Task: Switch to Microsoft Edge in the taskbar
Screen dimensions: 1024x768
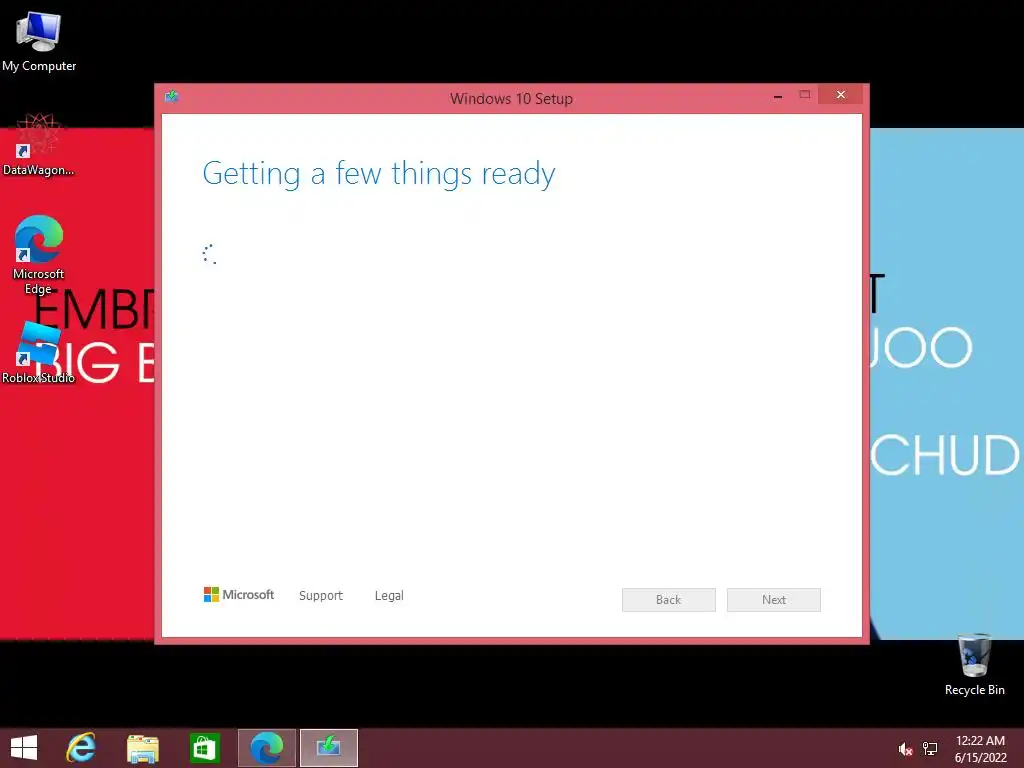Action: (x=266, y=748)
